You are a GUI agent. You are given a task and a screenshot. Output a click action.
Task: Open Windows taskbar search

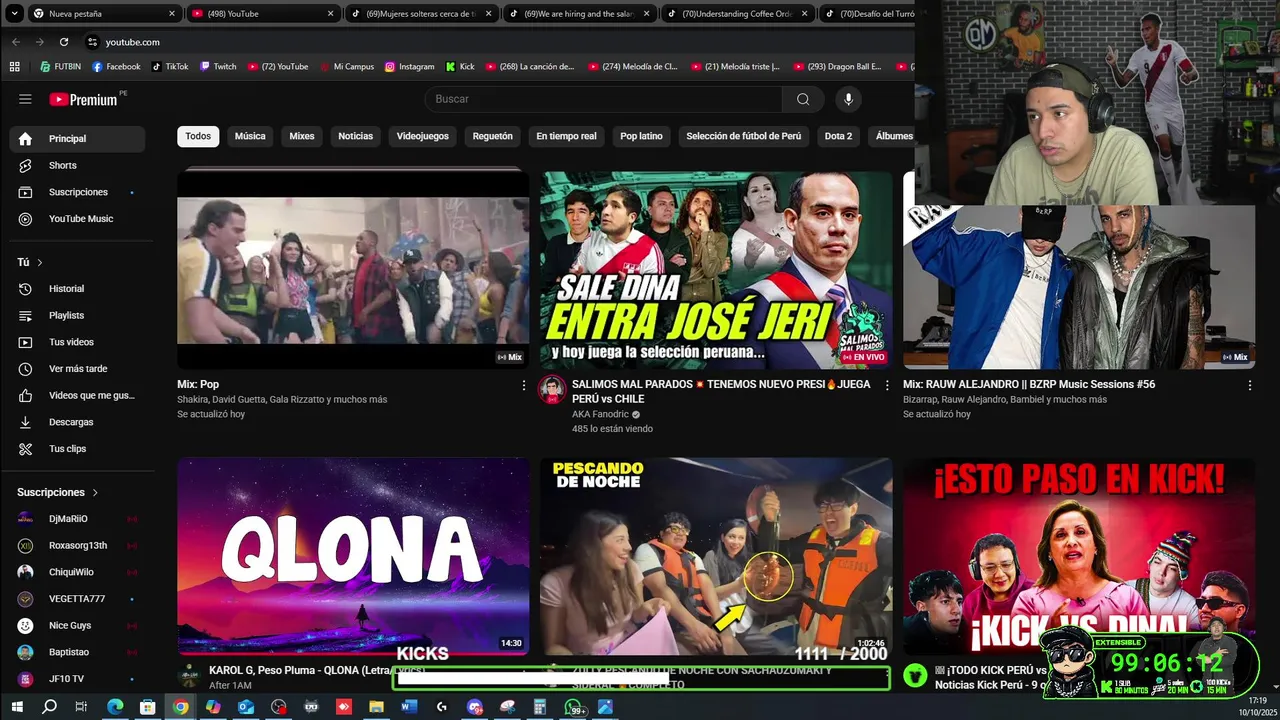[49, 707]
